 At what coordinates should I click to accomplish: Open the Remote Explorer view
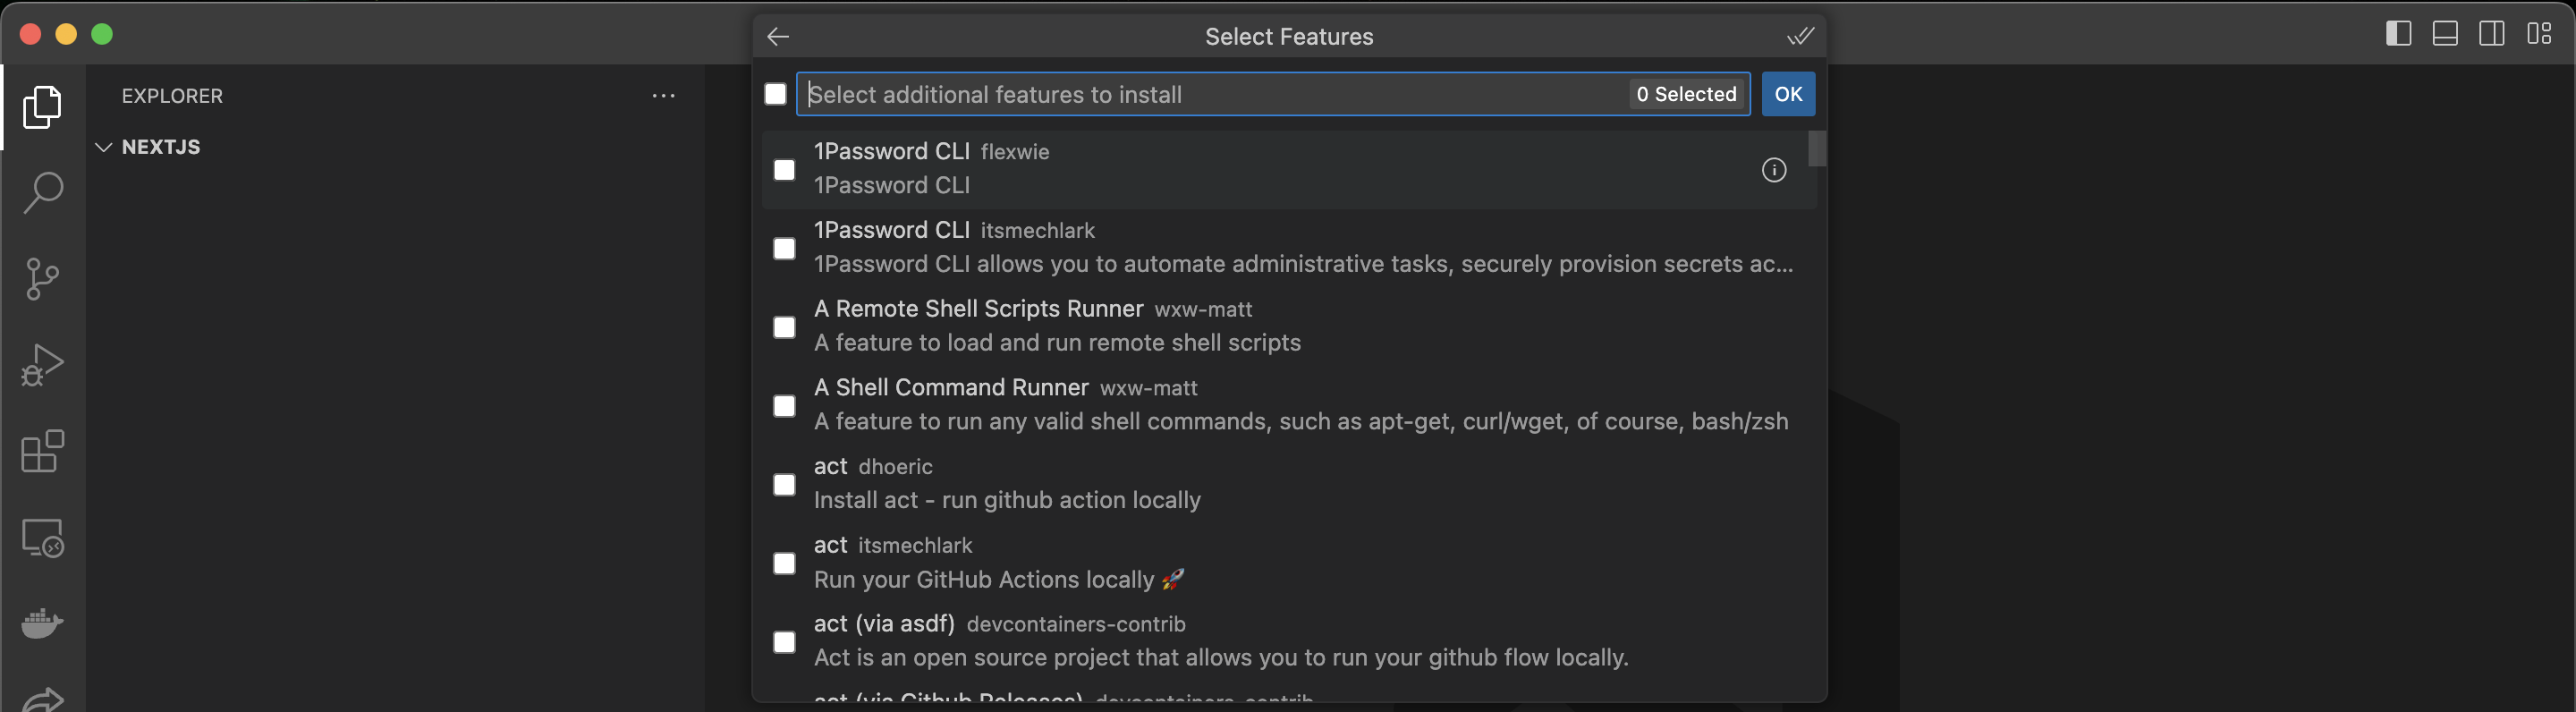click(x=43, y=538)
